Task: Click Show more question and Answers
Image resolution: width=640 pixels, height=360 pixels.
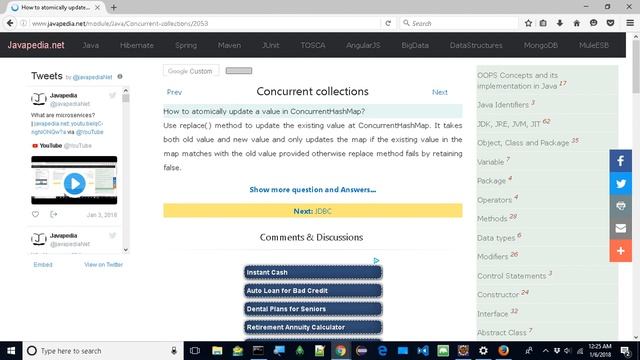Action: click(x=313, y=189)
